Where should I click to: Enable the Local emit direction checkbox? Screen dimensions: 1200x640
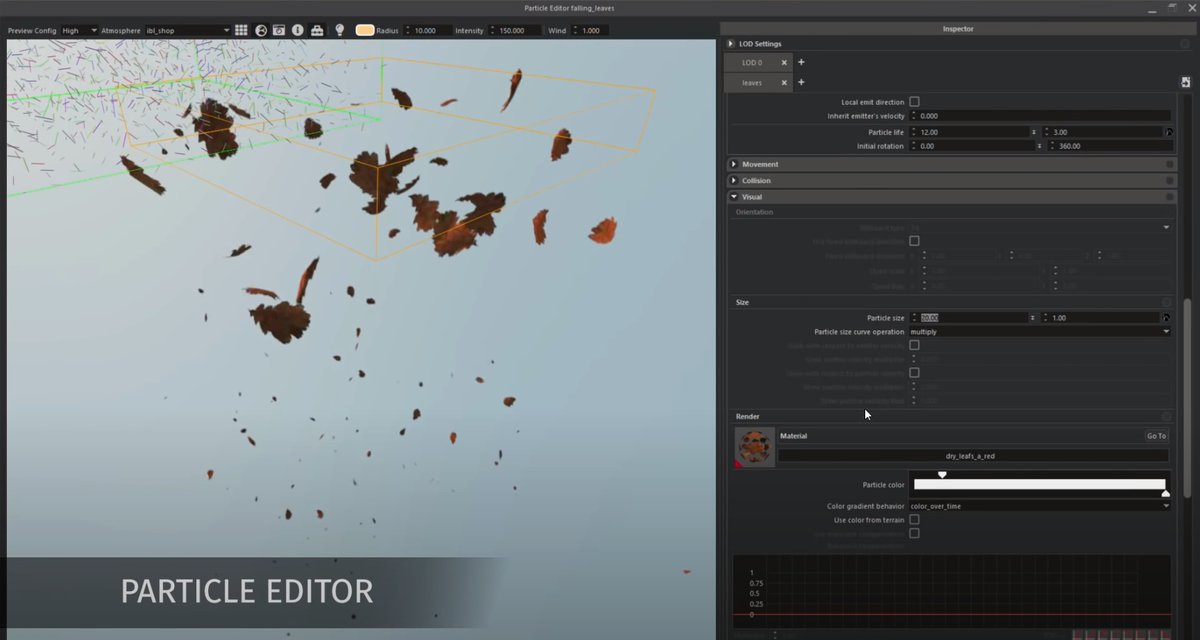(914, 102)
